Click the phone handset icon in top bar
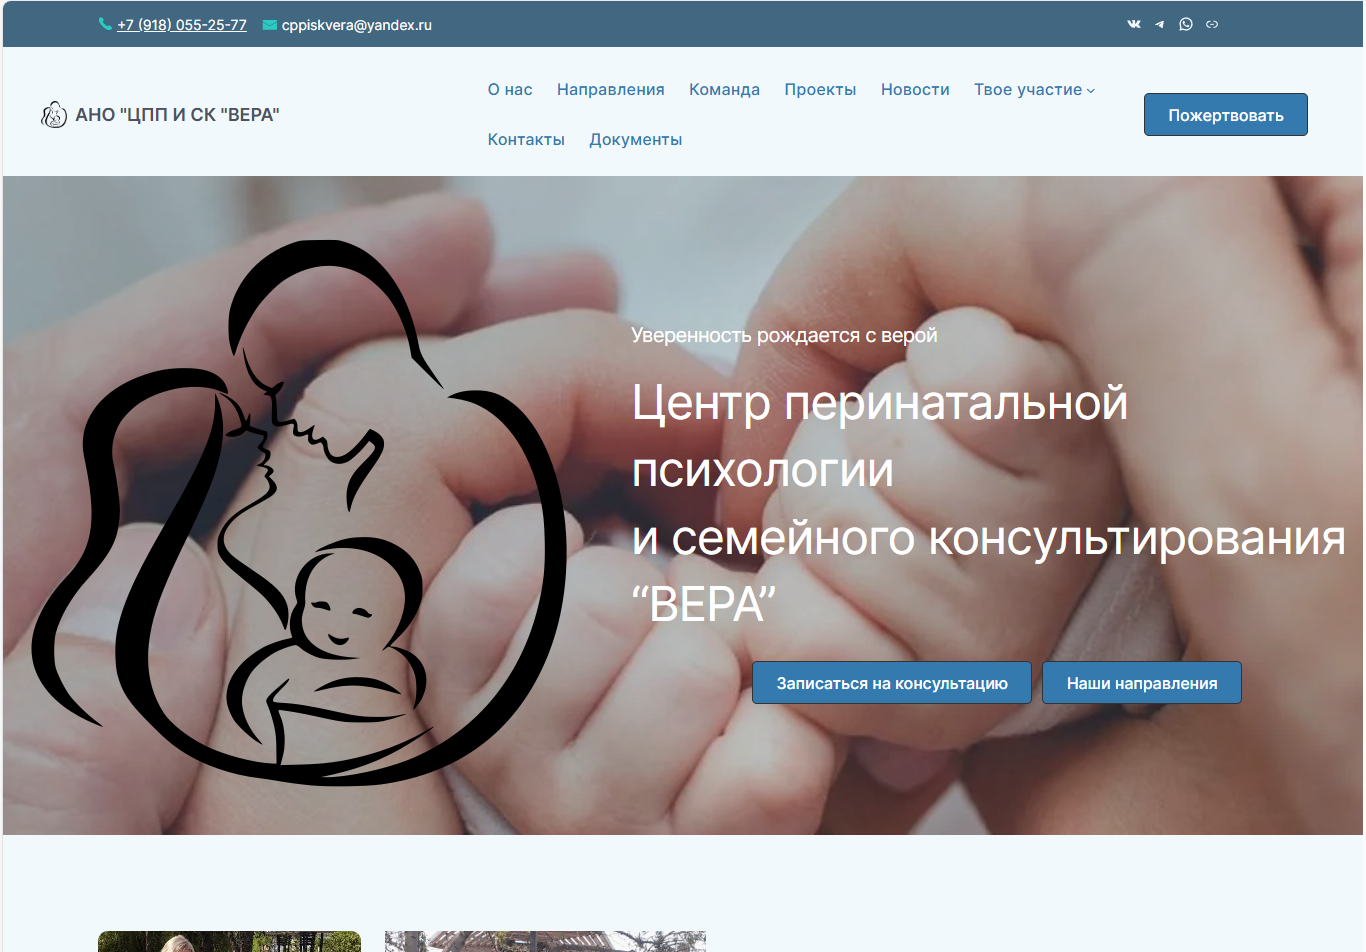Screen dimensions: 1366x952 [x=105, y=24]
